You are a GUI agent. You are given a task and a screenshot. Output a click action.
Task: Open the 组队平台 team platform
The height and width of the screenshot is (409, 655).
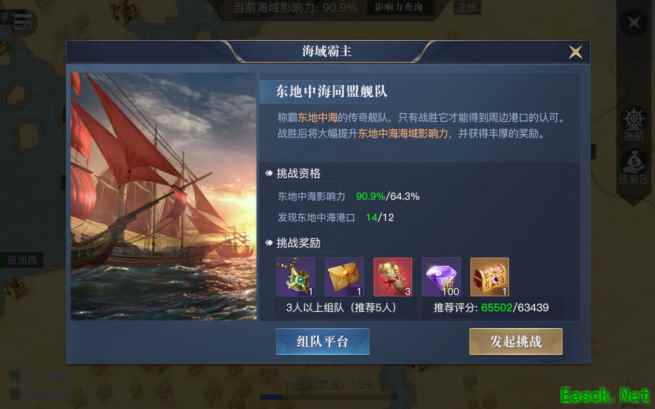click(322, 342)
